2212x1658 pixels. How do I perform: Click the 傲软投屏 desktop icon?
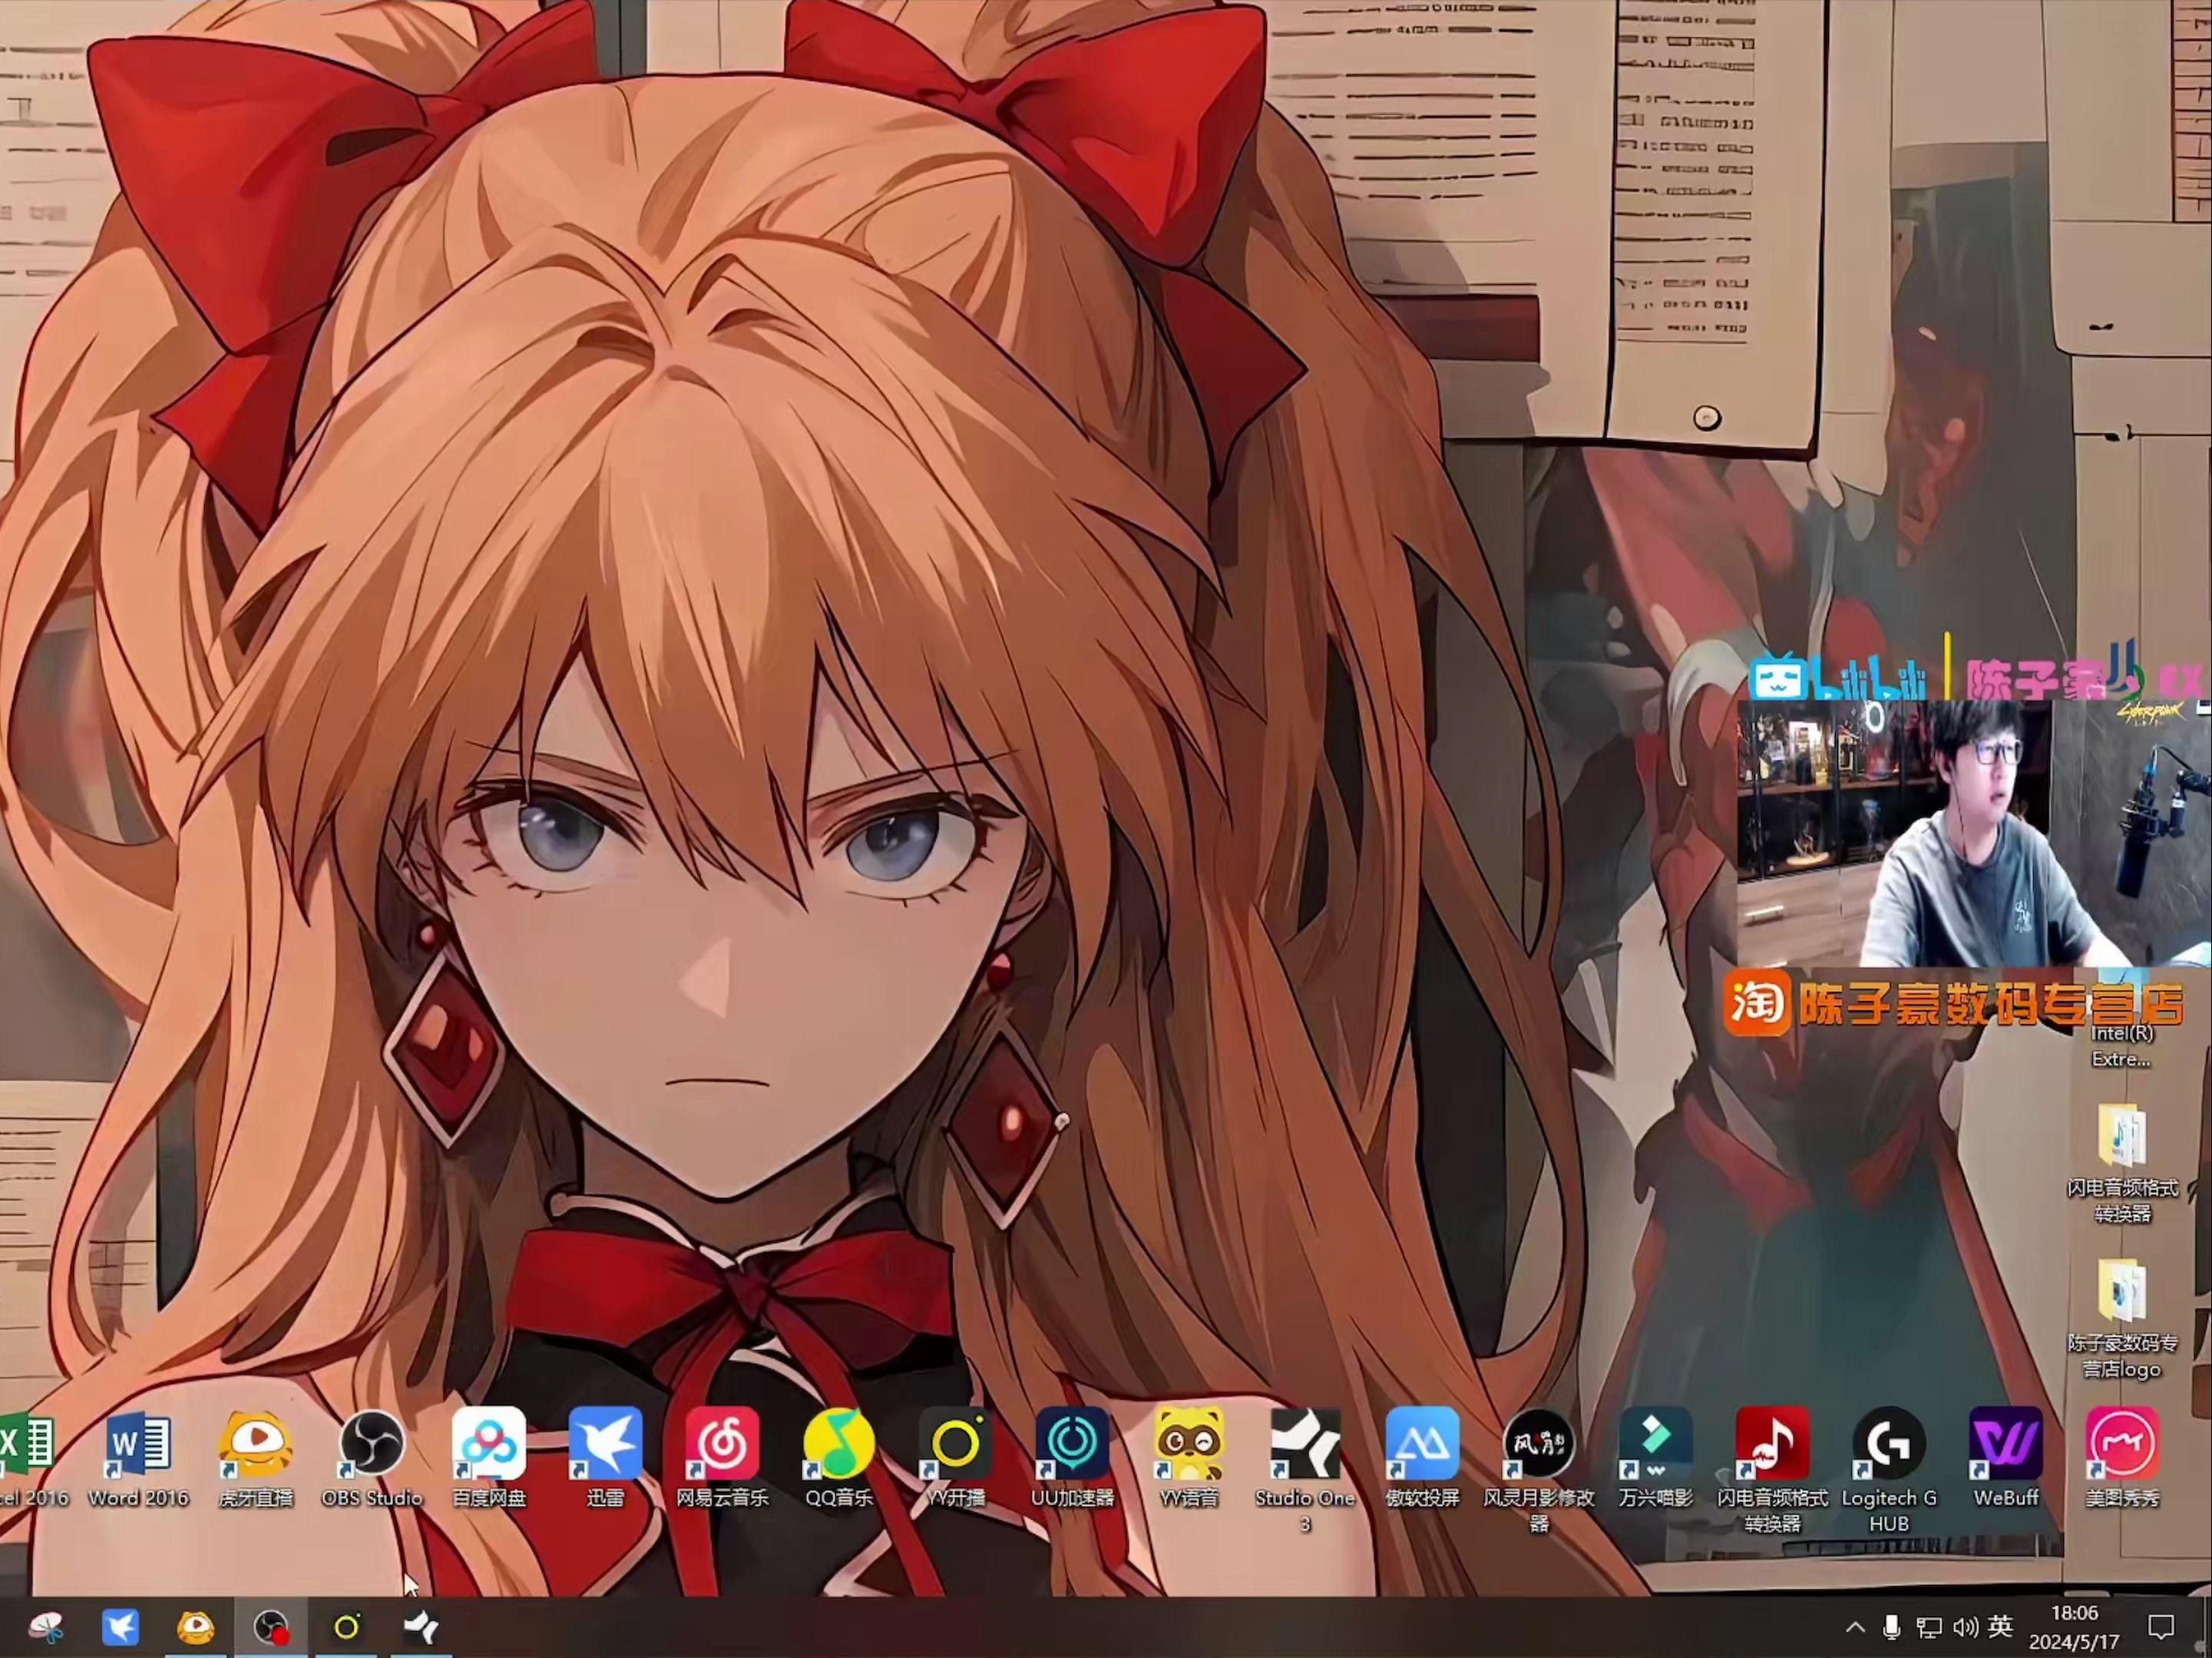coord(1422,1457)
